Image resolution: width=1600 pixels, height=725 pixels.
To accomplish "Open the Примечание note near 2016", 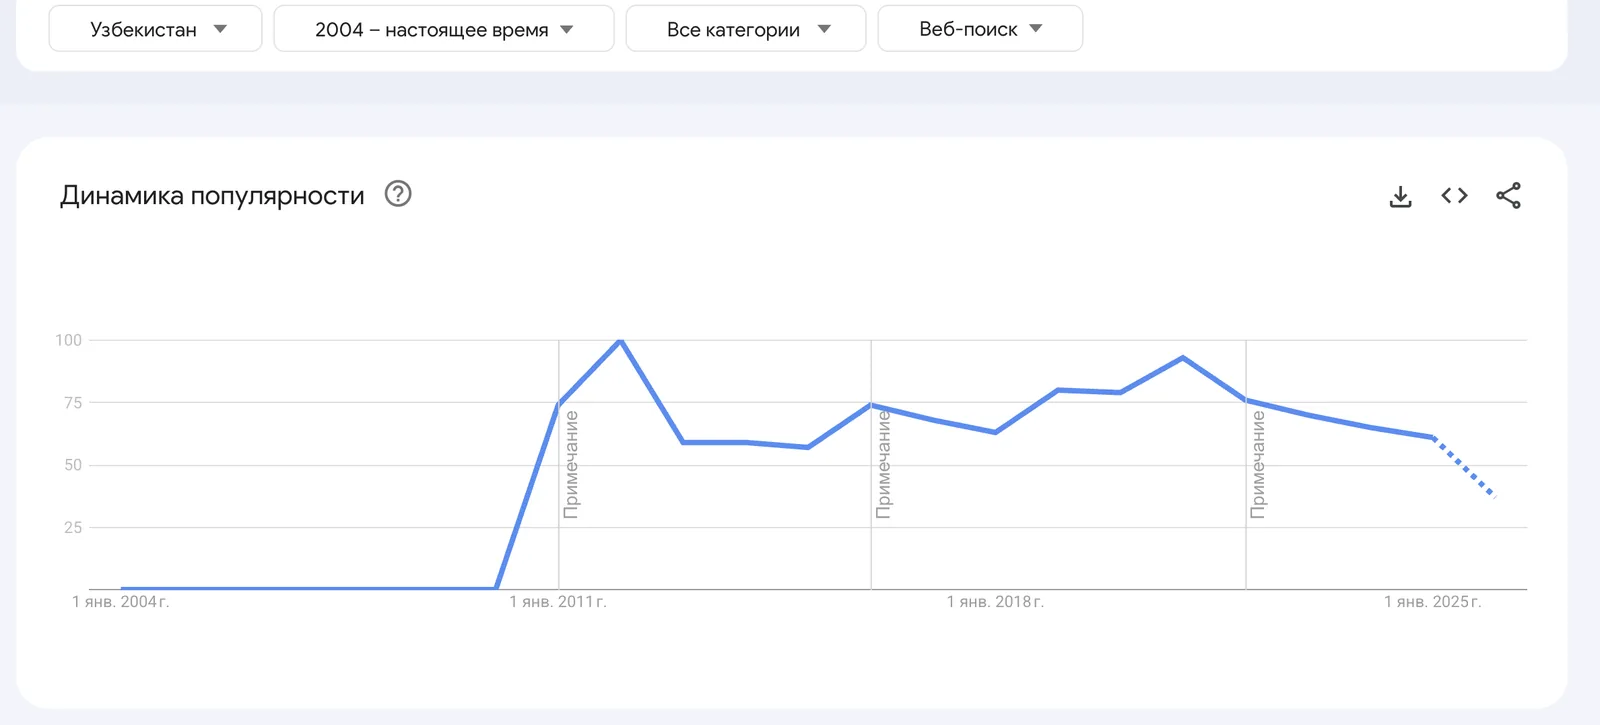I will (x=883, y=464).
